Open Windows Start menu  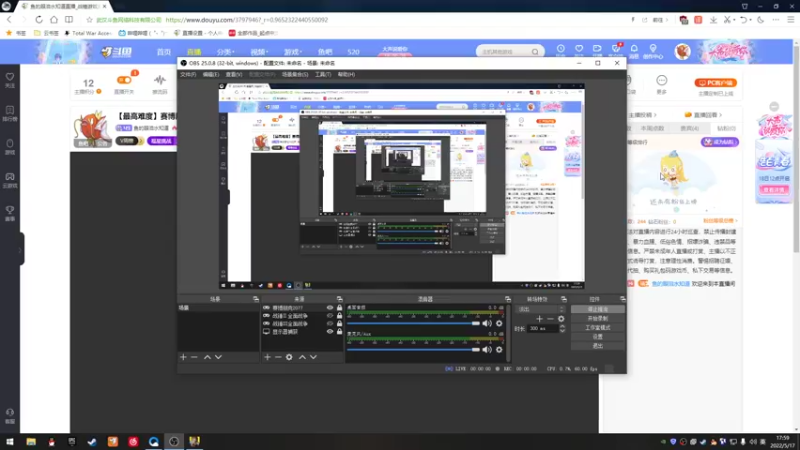[10, 442]
